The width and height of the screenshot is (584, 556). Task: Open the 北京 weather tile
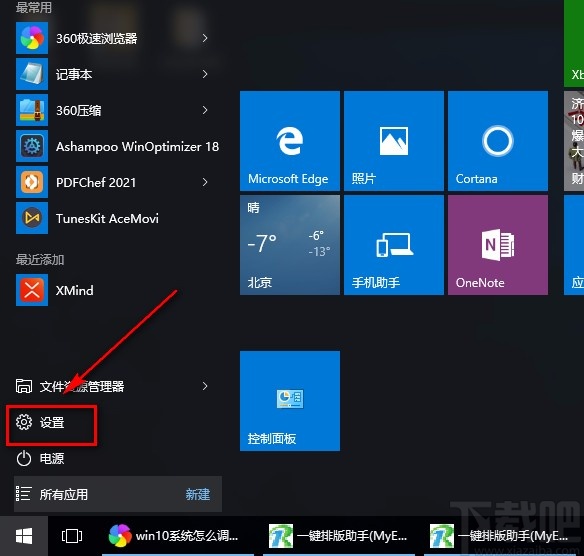pyautogui.click(x=290, y=245)
